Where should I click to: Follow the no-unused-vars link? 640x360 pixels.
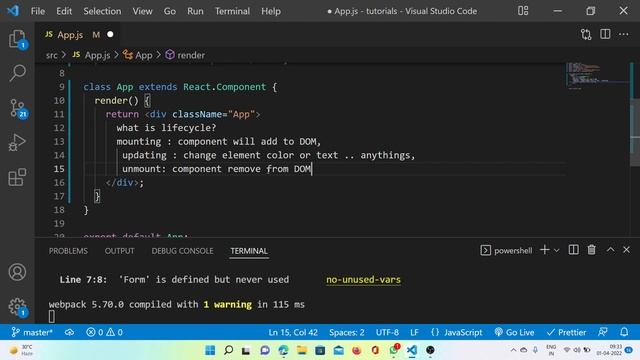coord(363,280)
